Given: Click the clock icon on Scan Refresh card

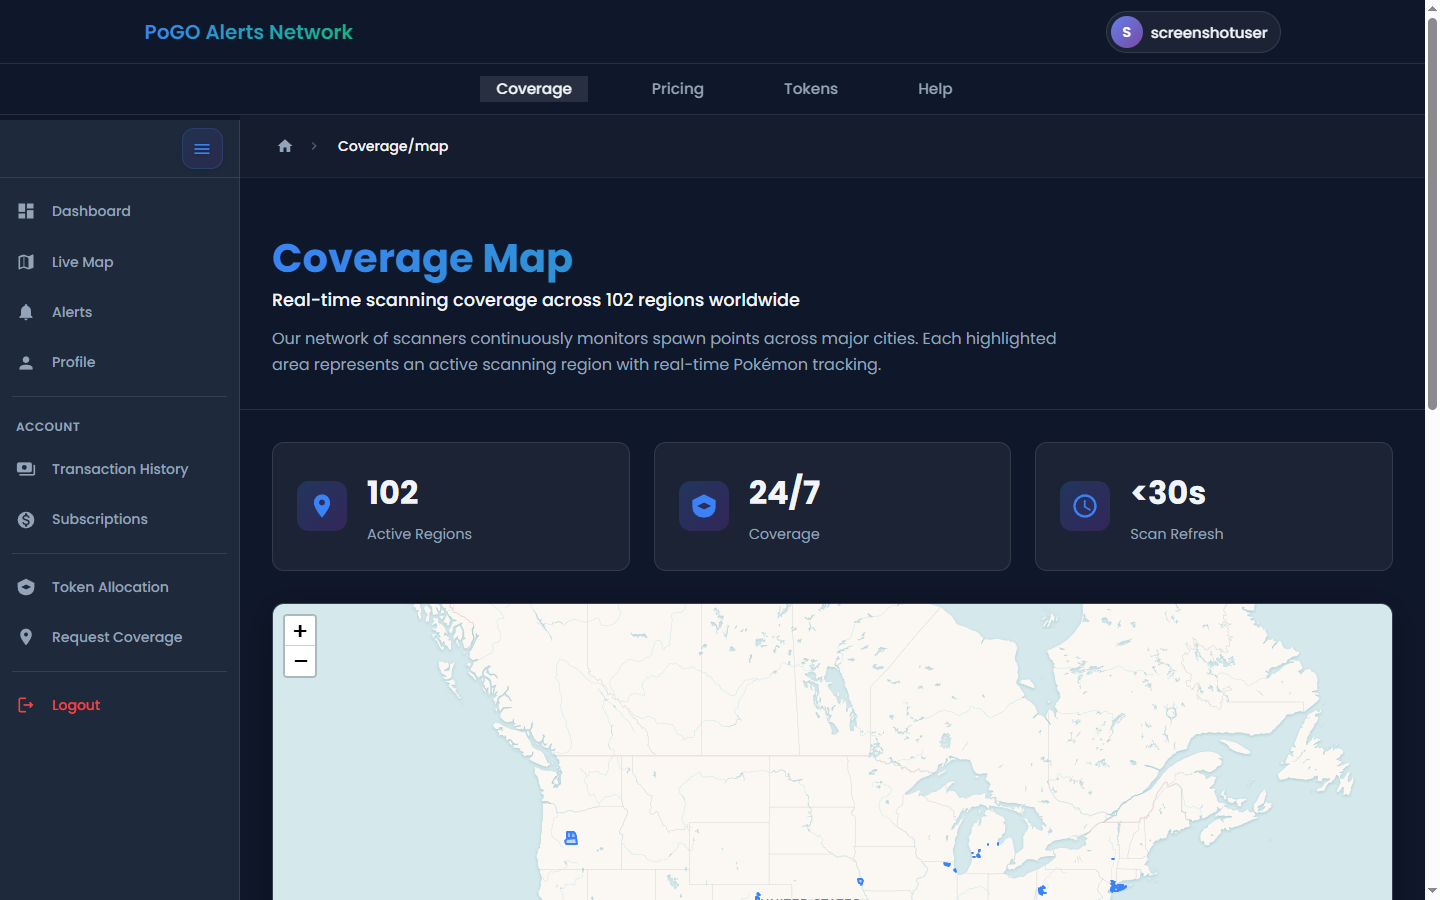Looking at the screenshot, I should click(1085, 506).
